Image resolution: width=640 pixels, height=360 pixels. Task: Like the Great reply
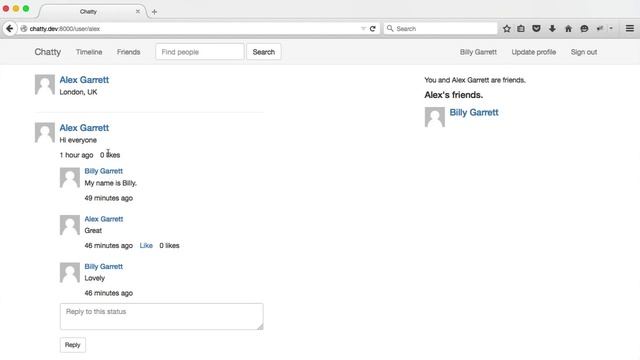click(146, 245)
